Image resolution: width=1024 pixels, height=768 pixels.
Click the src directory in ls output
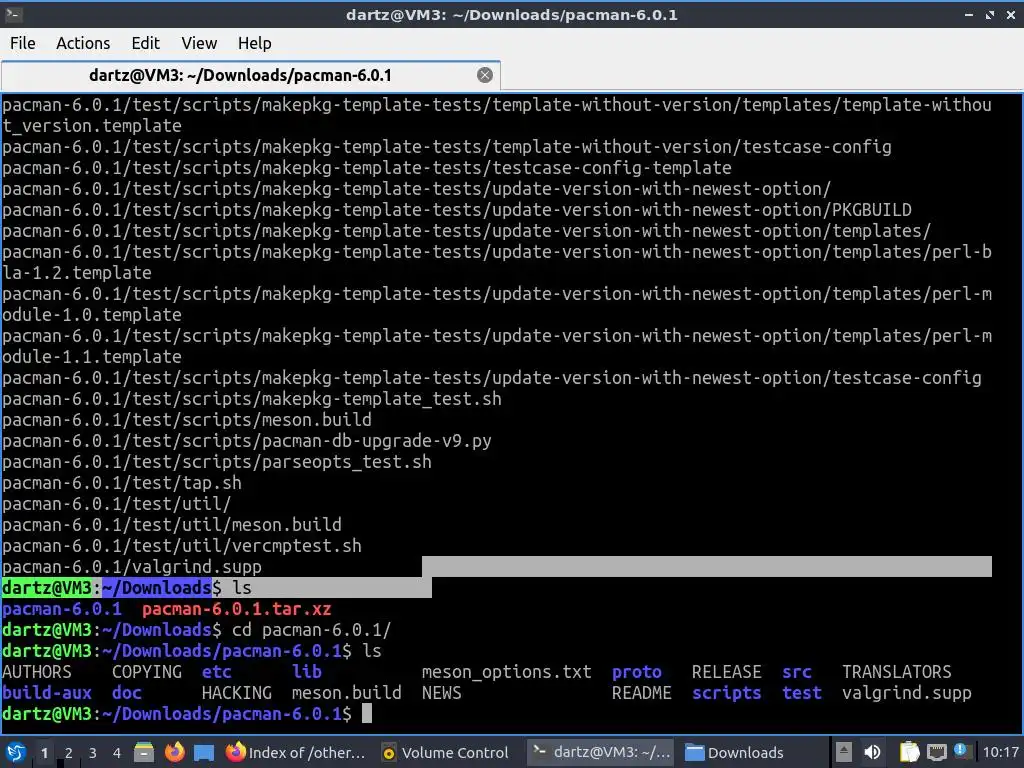[x=797, y=672]
